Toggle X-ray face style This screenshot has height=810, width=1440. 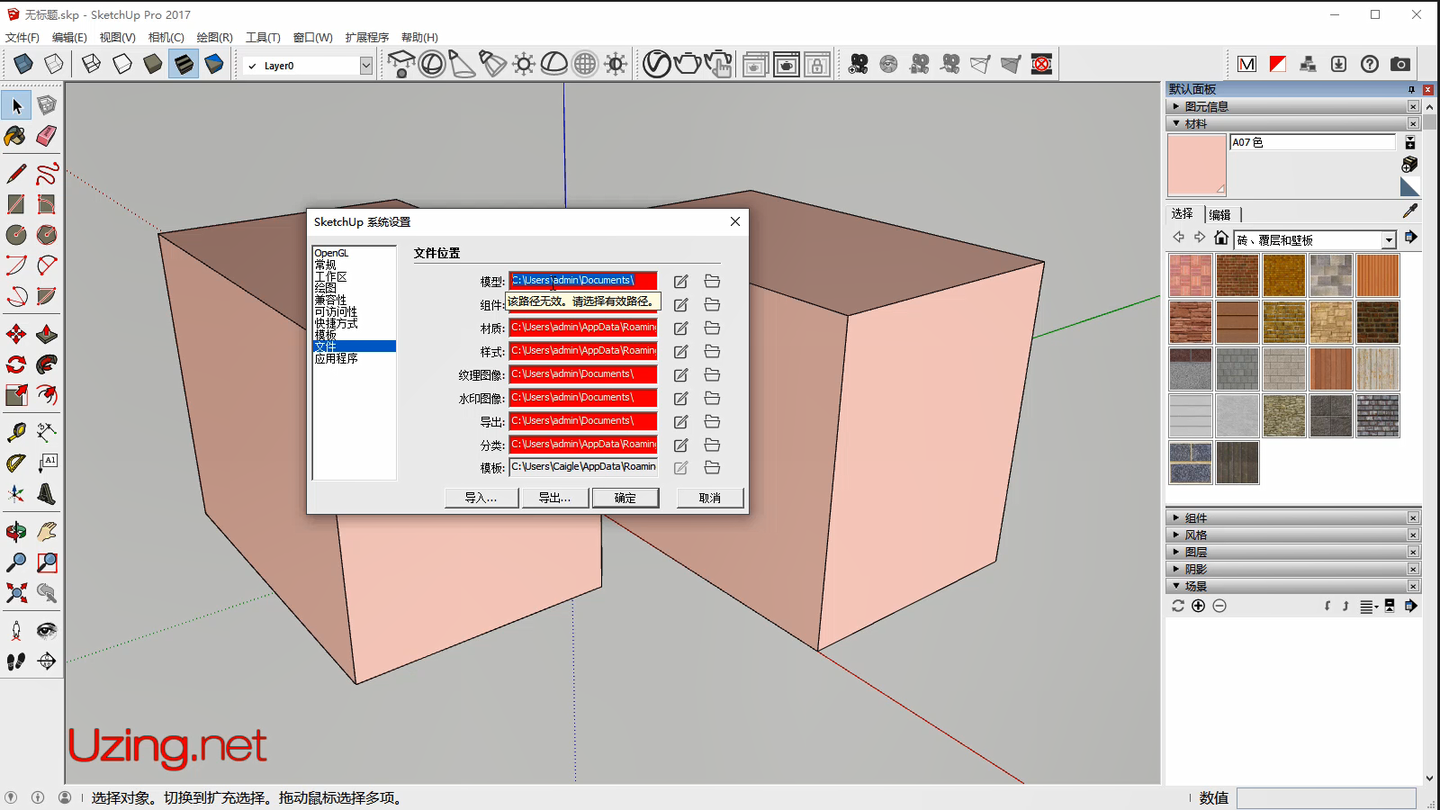pos(23,64)
